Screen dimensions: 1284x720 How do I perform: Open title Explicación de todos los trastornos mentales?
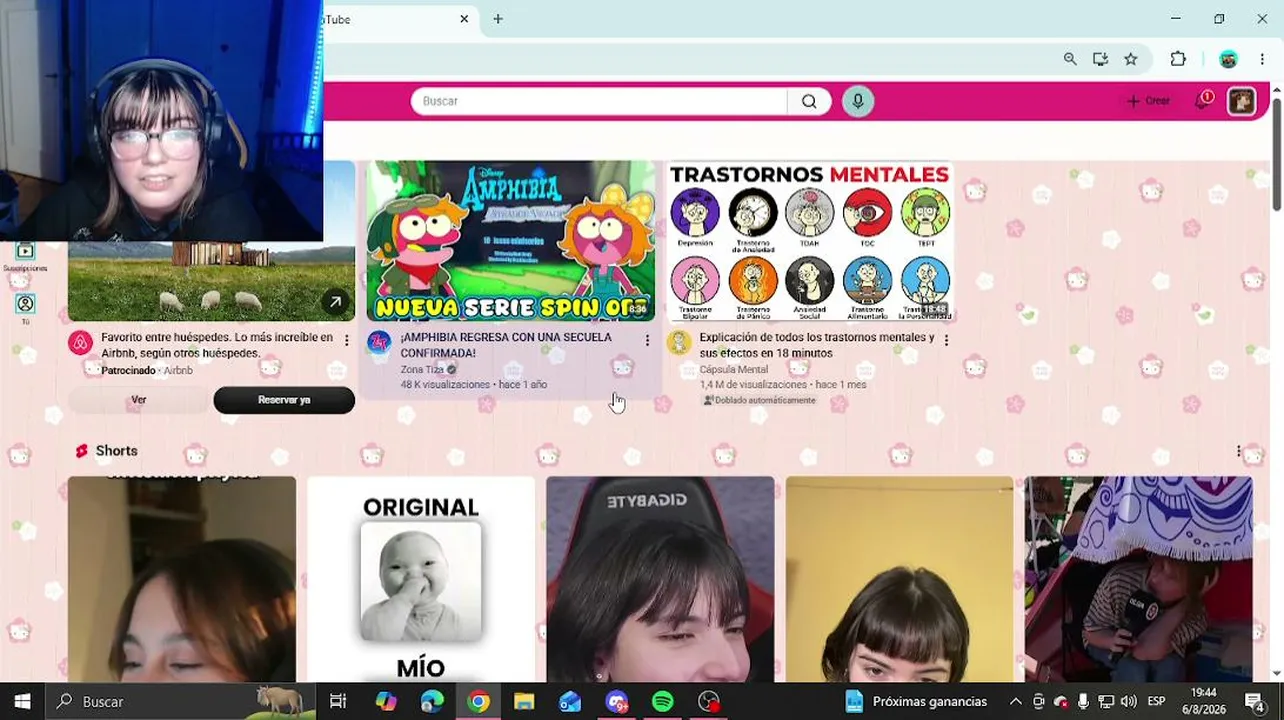(817, 345)
